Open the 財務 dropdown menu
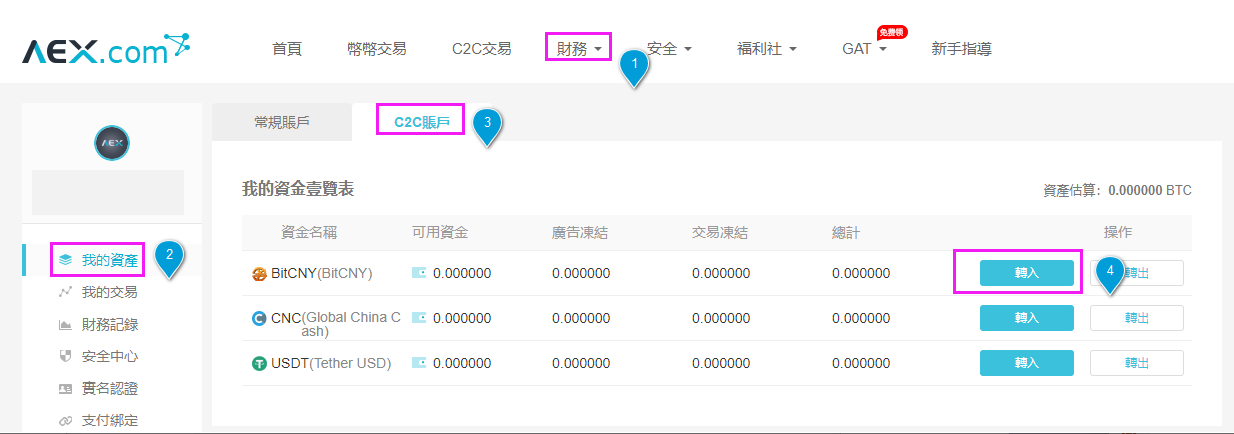 click(579, 48)
